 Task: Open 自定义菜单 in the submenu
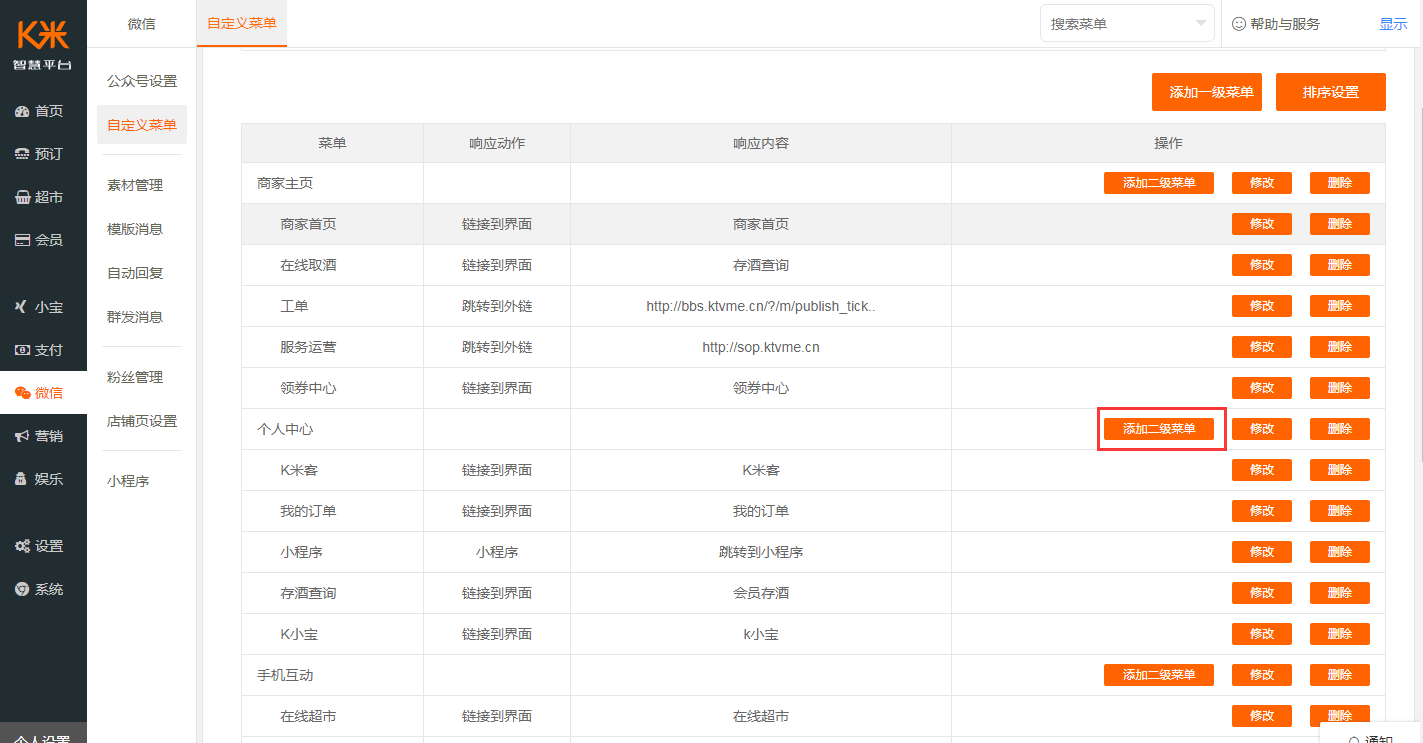tap(142, 125)
